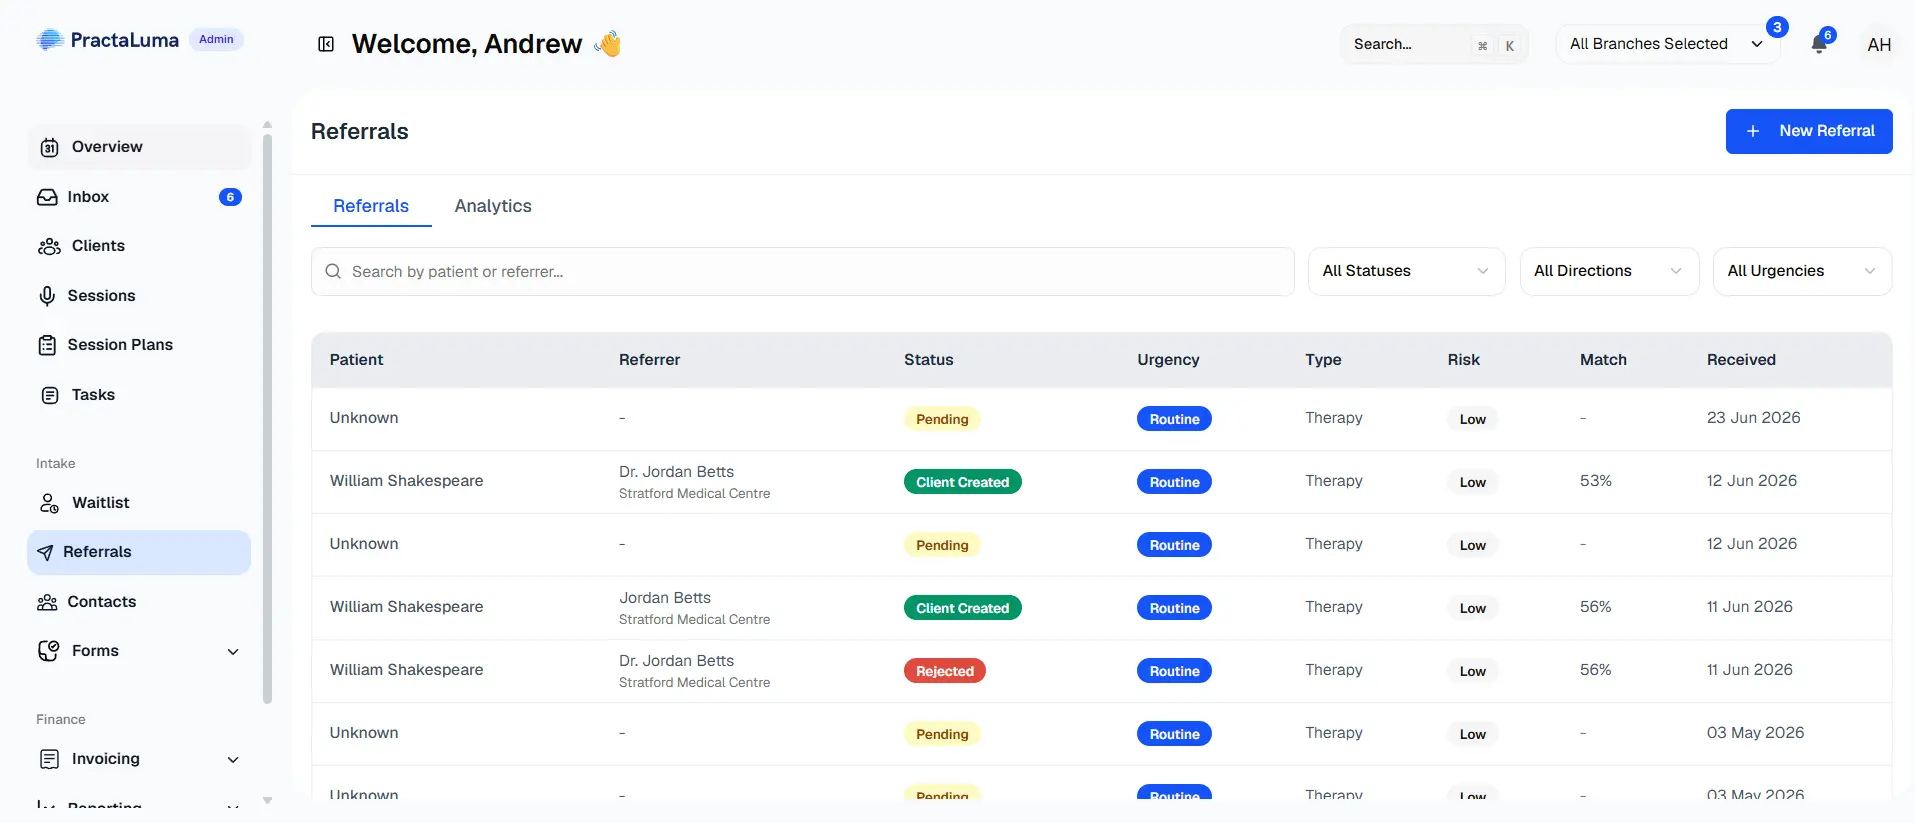Click the Session Plans clipboard icon
The image size is (1915, 823).
pyautogui.click(x=47, y=345)
